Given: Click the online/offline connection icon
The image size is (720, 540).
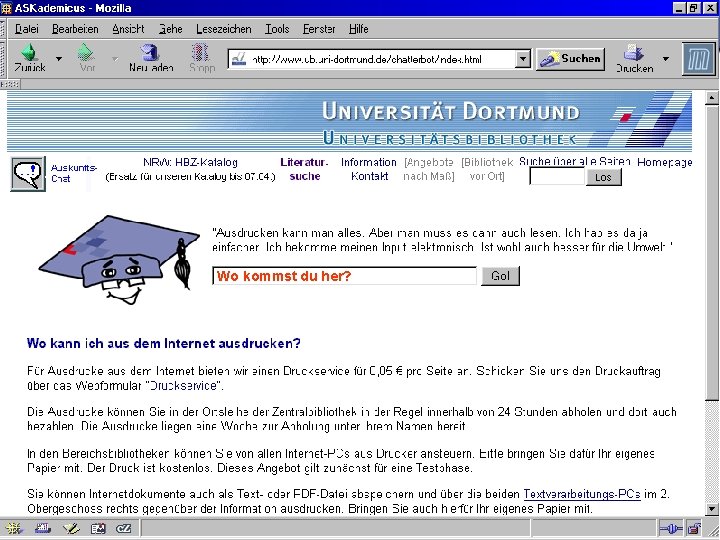Looking at the screenshot, I should point(670,529).
